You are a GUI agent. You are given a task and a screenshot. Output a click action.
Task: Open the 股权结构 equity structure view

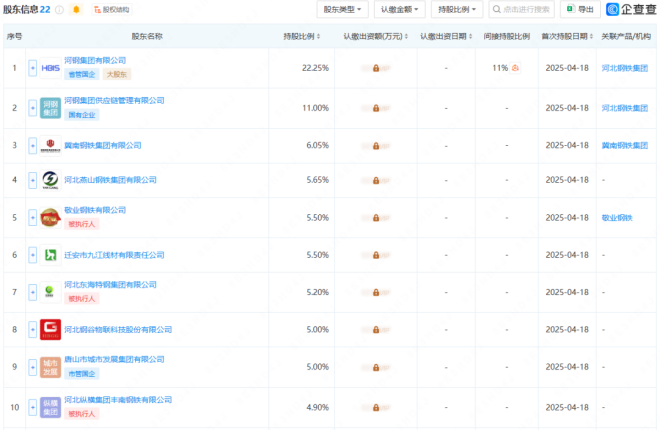pyautogui.click(x=111, y=10)
